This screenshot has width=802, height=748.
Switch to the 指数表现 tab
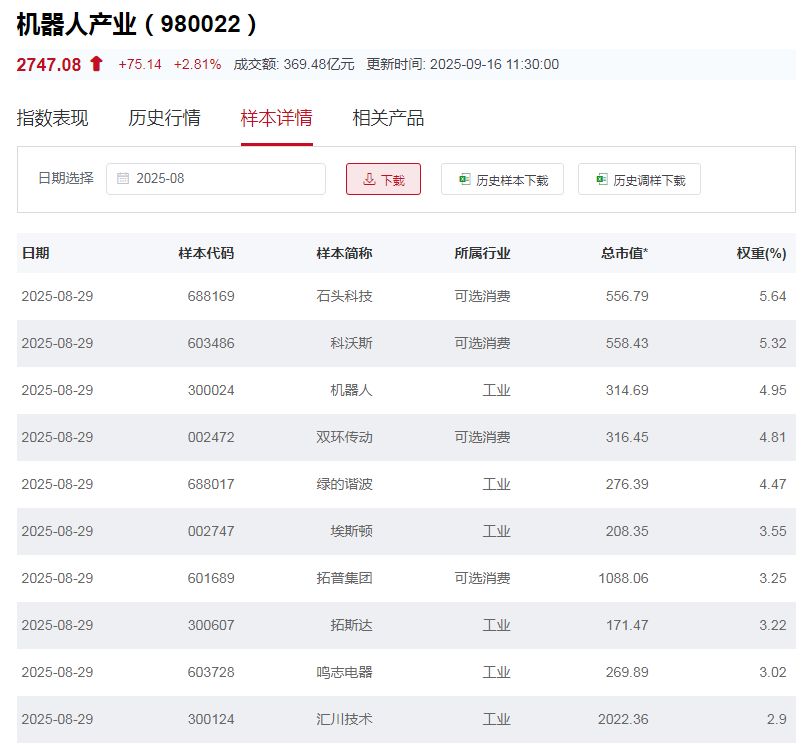(x=52, y=118)
